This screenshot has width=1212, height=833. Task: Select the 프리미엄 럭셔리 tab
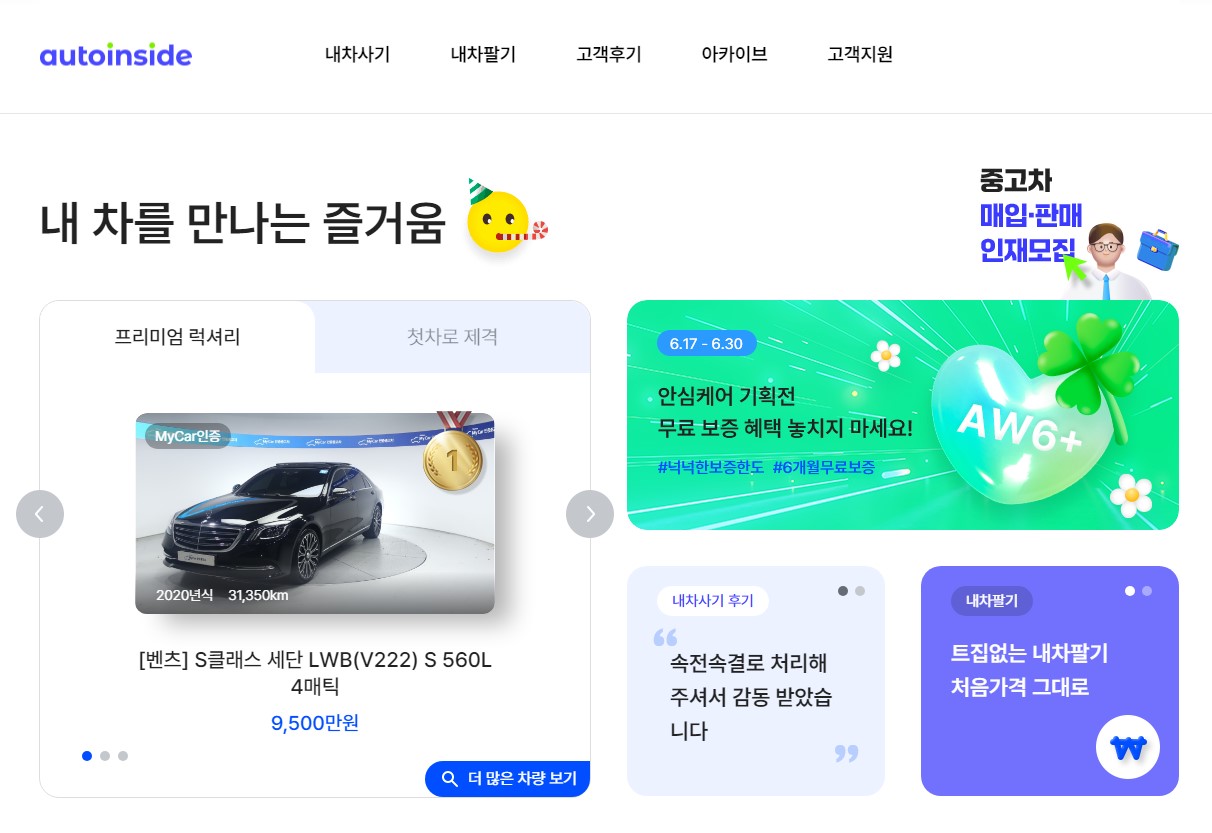(178, 337)
